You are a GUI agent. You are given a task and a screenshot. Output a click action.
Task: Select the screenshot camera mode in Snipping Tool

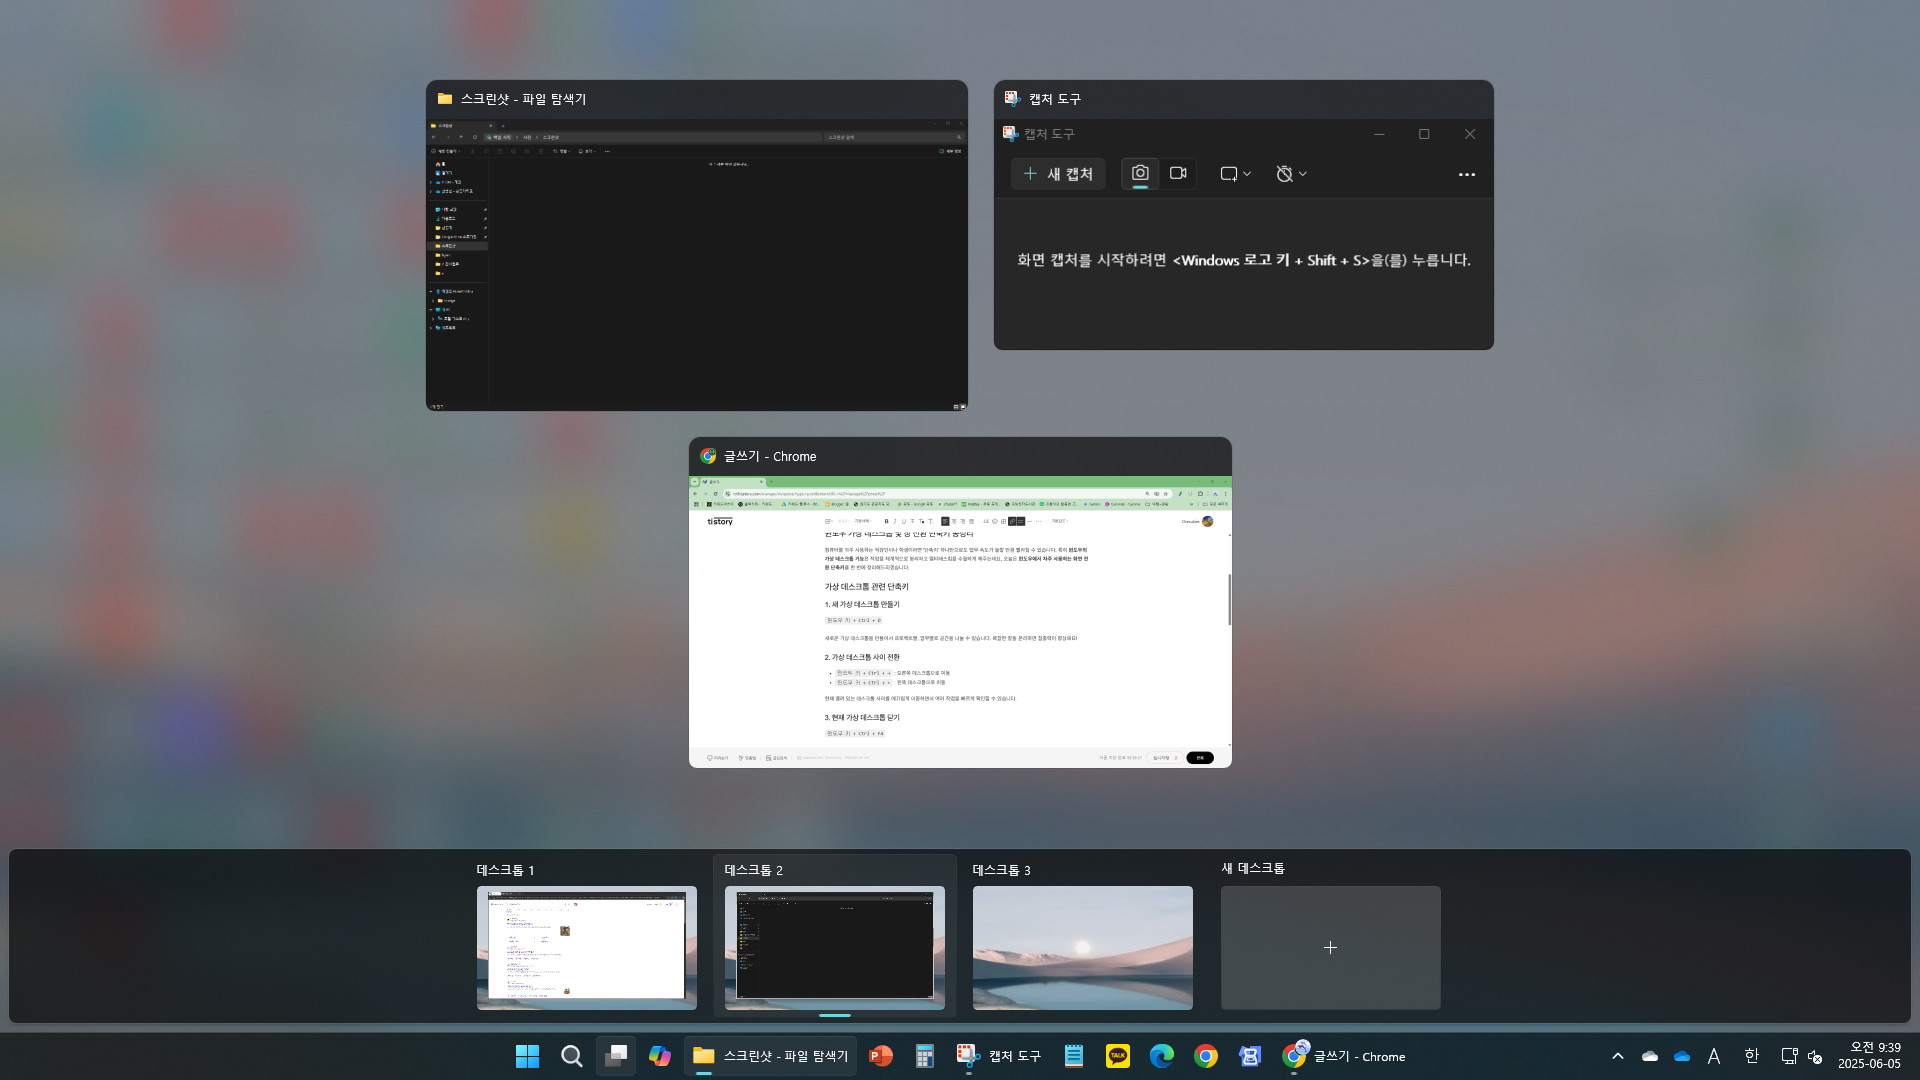pyautogui.click(x=1140, y=173)
